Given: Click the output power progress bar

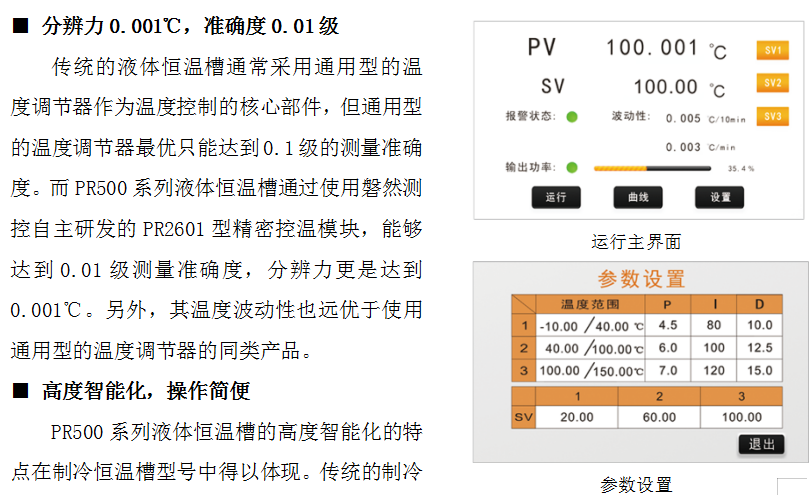Looking at the screenshot, I should [652, 168].
